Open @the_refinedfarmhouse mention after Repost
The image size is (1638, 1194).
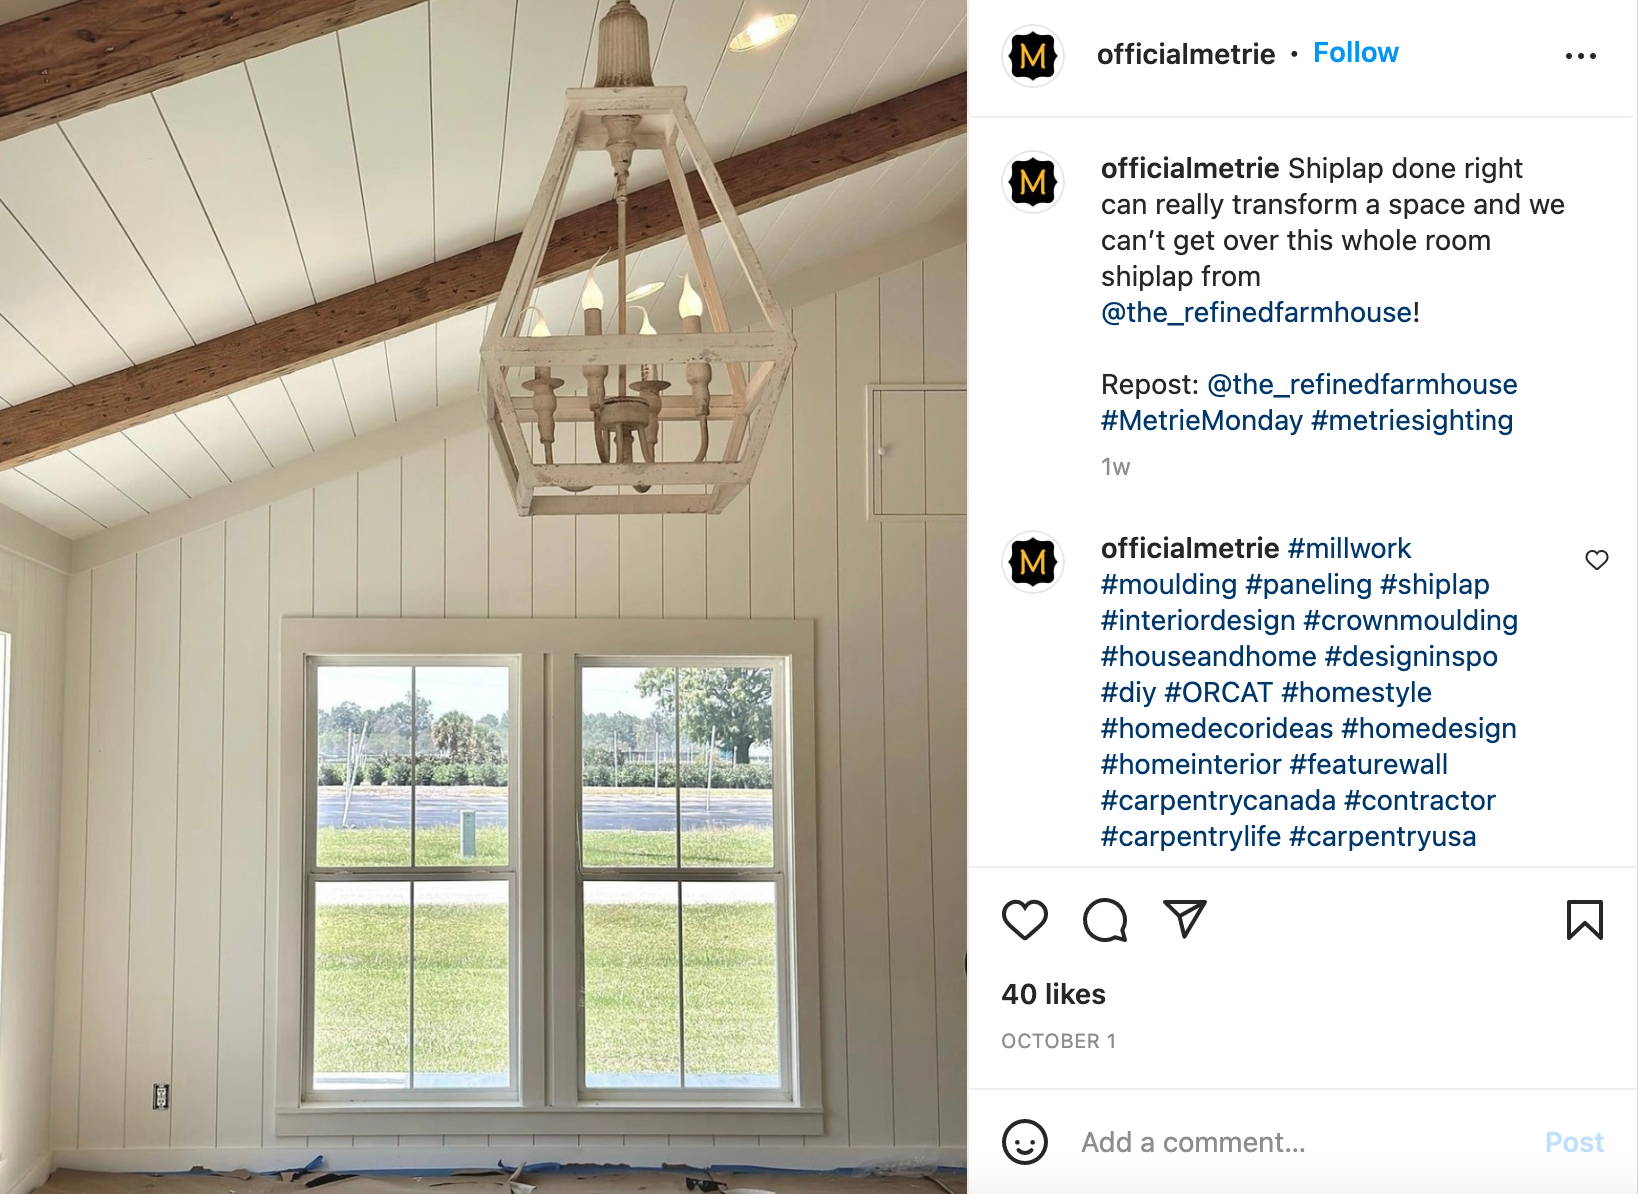(1362, 384)
